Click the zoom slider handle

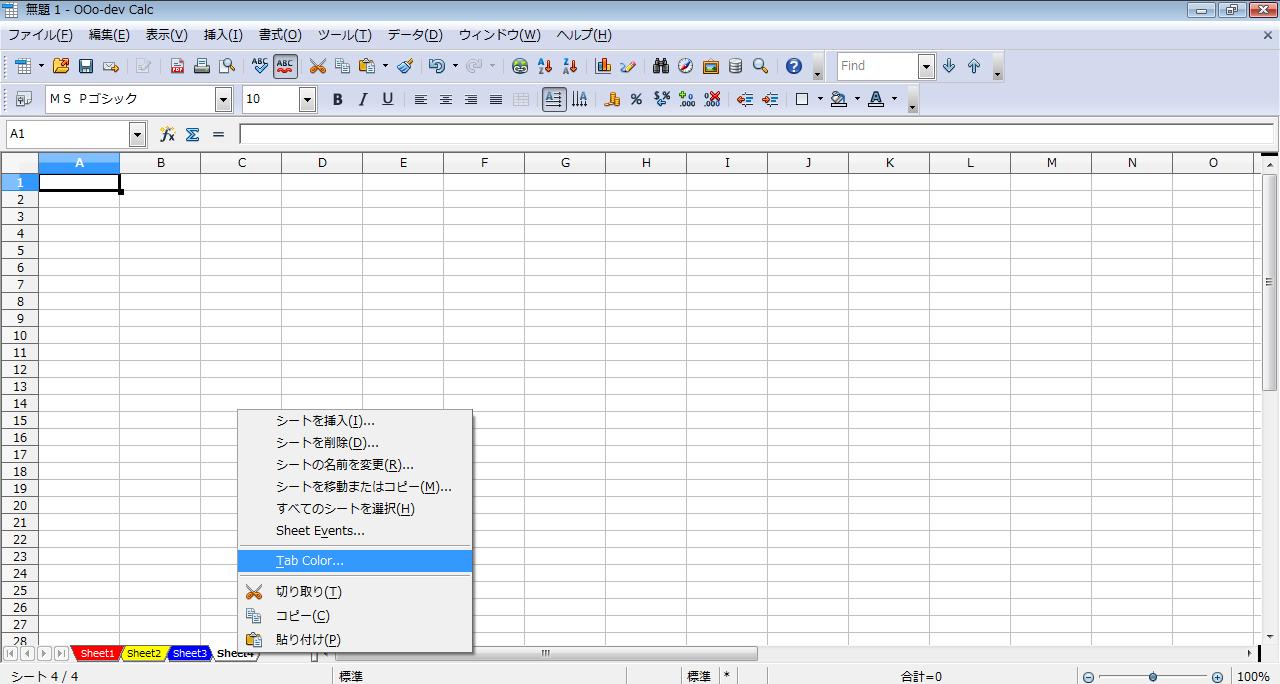pos(1153,677)
